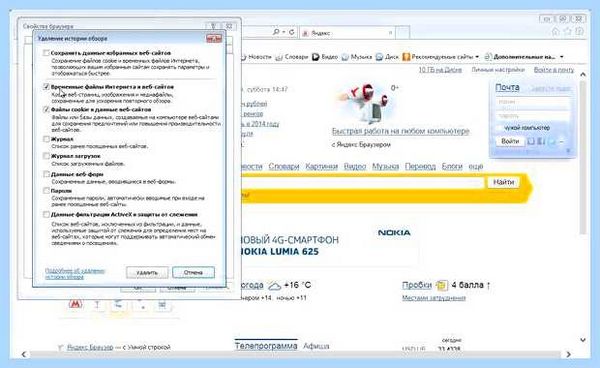The width and height of the screenshot is (600, 368).
Task: Click the Nokia logo in the advertisement
Action: [394, 233]
